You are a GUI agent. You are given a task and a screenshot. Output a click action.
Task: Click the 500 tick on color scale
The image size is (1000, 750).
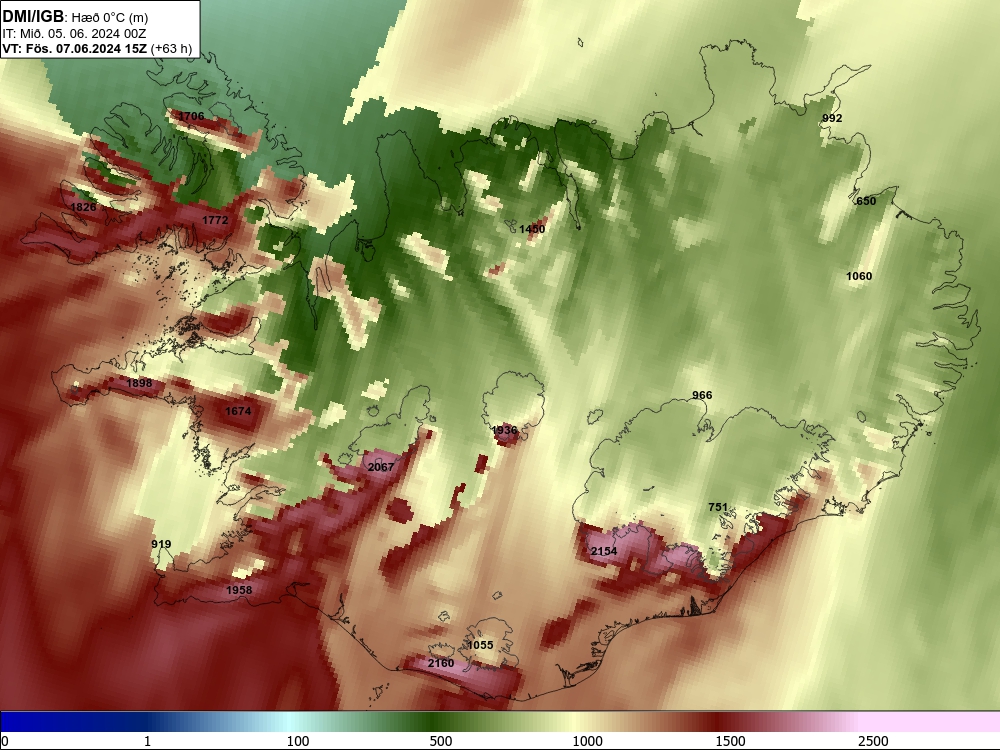pyautogui.click(x=441, y=741)
